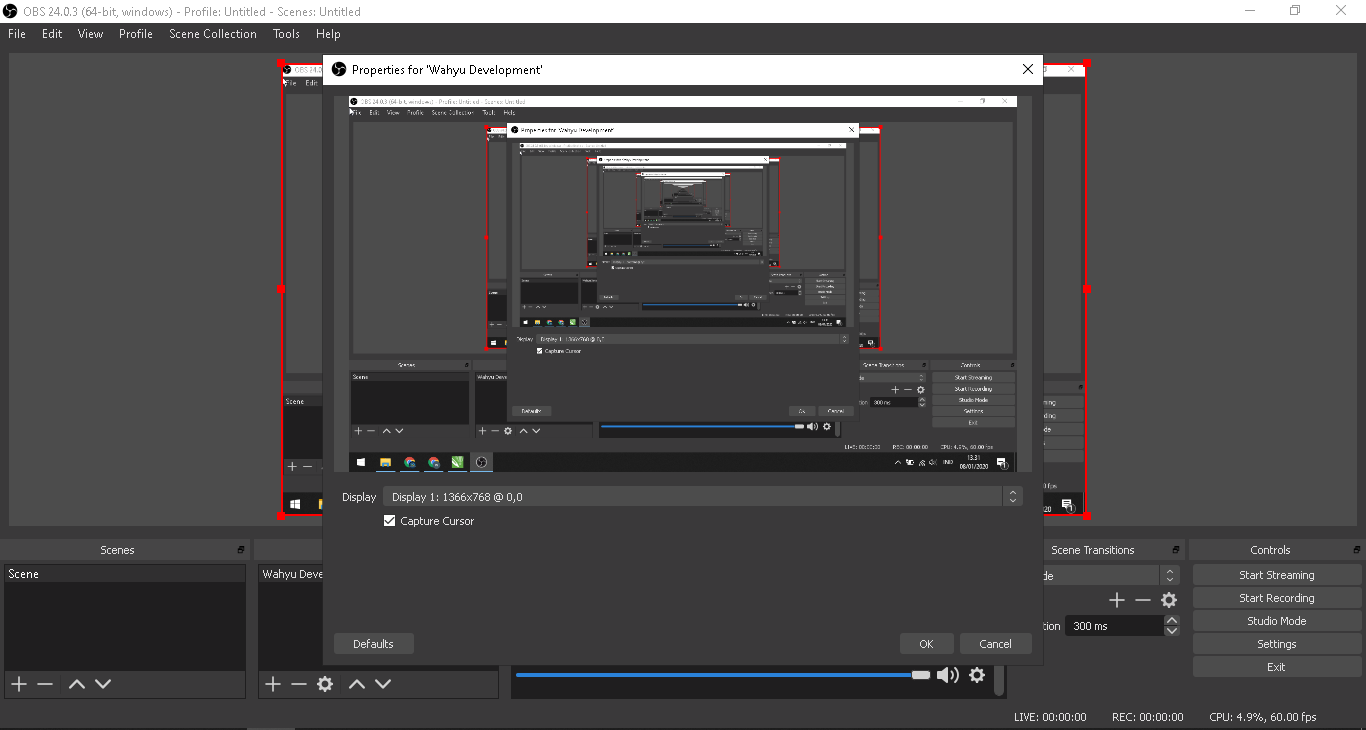Add a scene transition with plus icon

click(x=1117, y=600)
